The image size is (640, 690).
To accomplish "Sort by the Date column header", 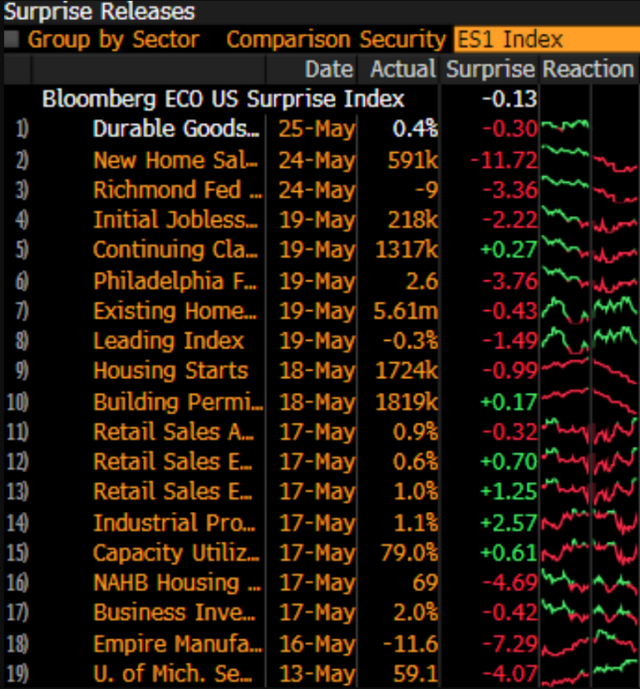I will tap(329, 69).
